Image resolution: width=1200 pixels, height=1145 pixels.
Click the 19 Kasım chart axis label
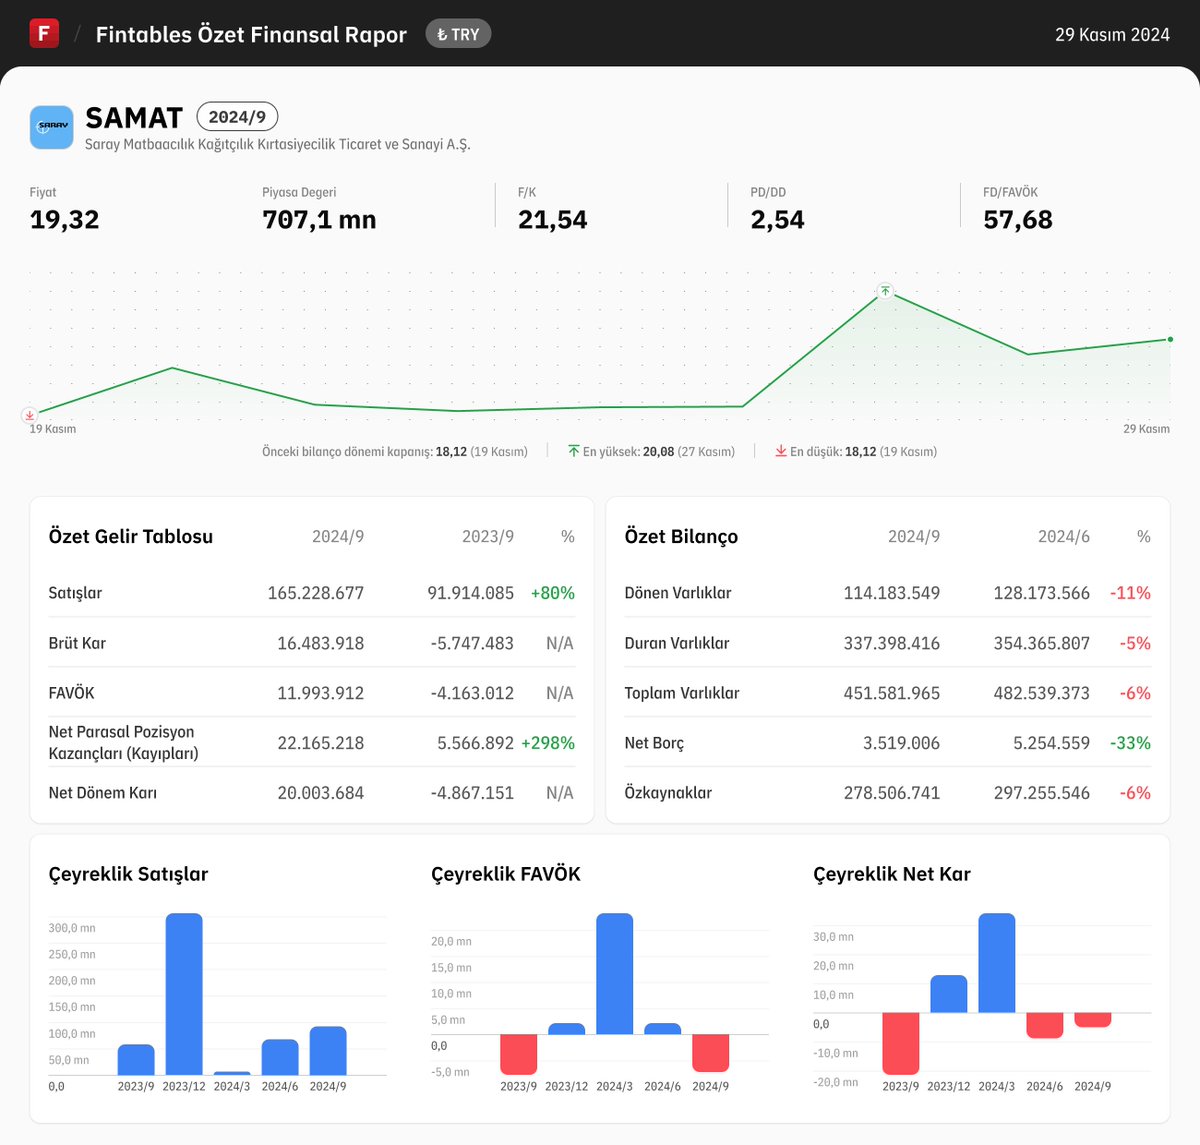pos(52,429)
